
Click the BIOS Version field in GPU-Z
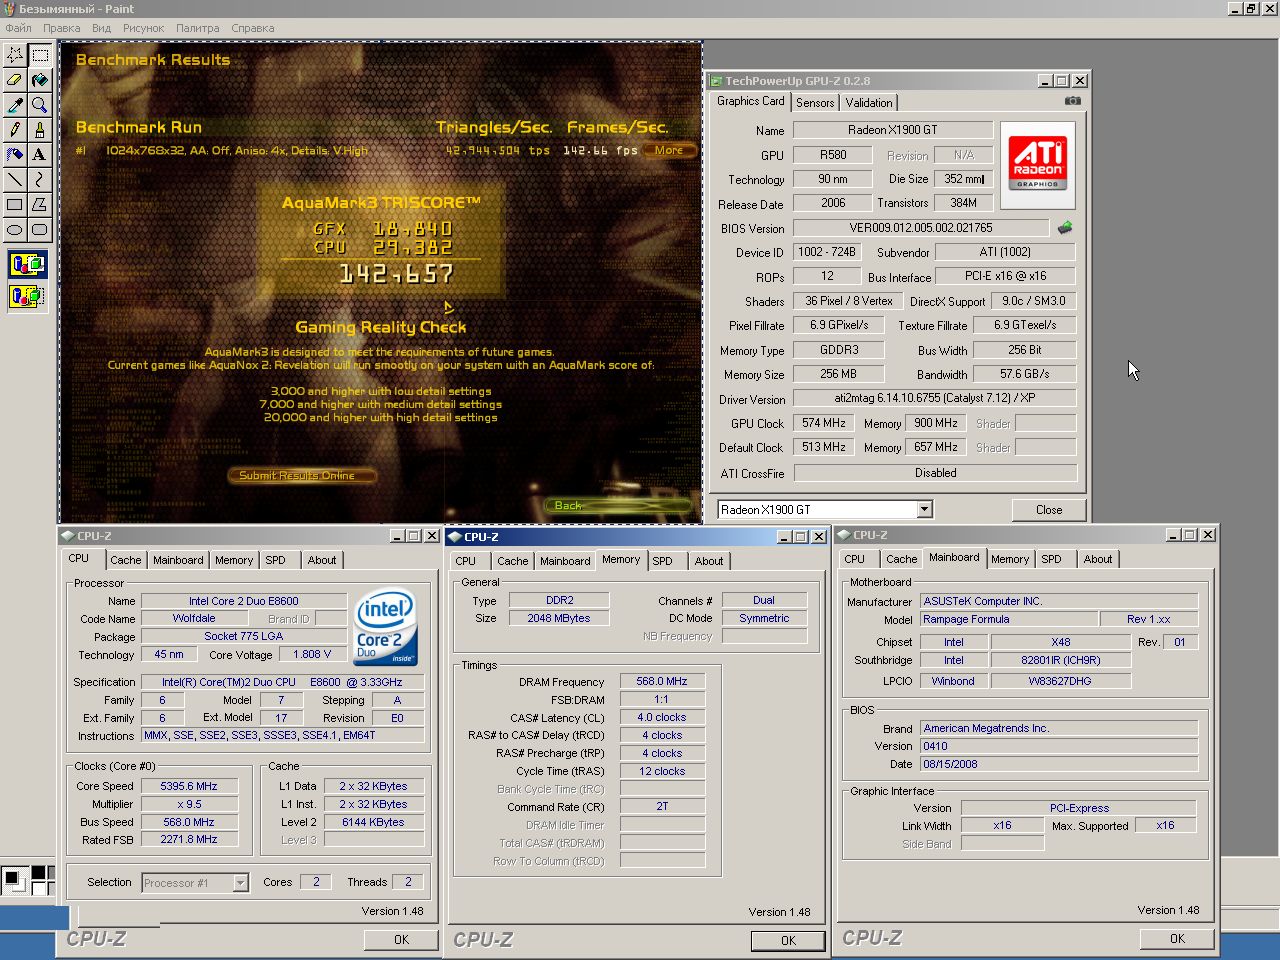pos(921,228)
